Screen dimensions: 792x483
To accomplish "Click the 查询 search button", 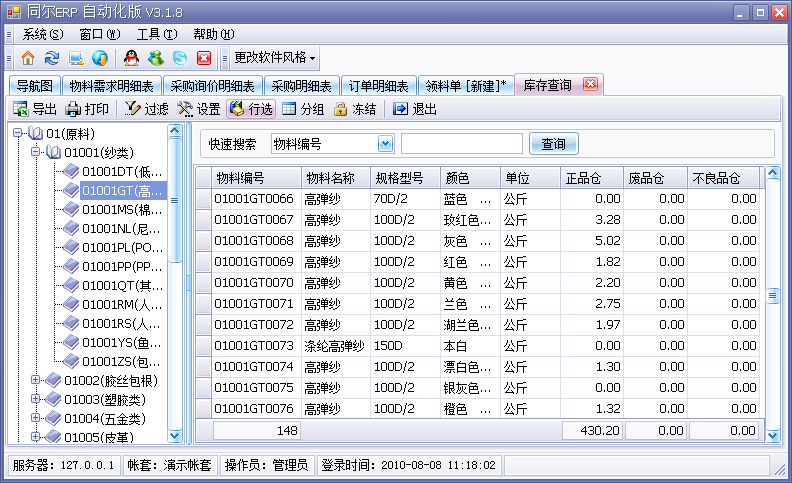I will (553, 144).
